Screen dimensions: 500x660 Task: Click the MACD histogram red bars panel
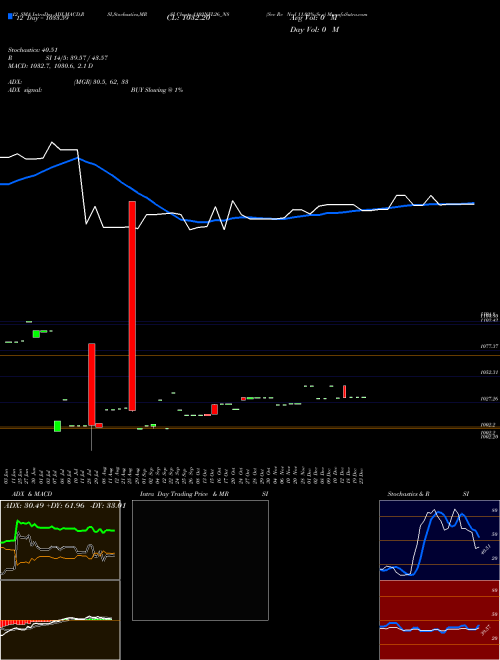click(60, 620)
